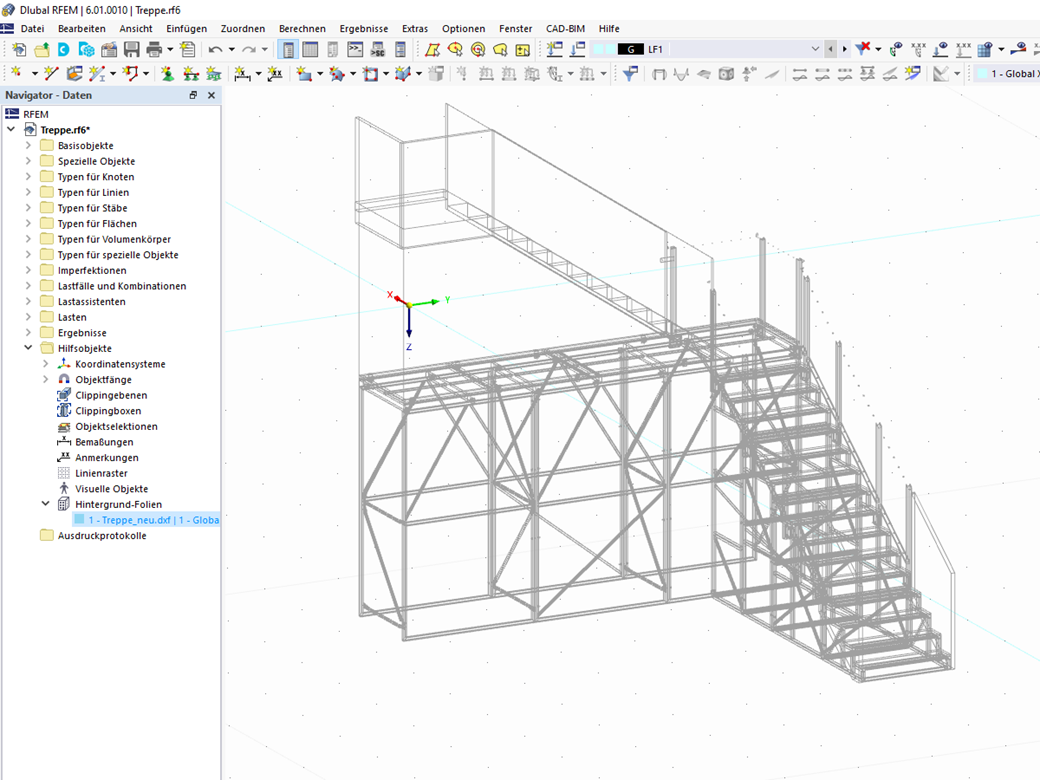The width and height of the screenshot is (1040, 780).
Task: Open the Ergebnisse menu
Action: coord(363,29)
